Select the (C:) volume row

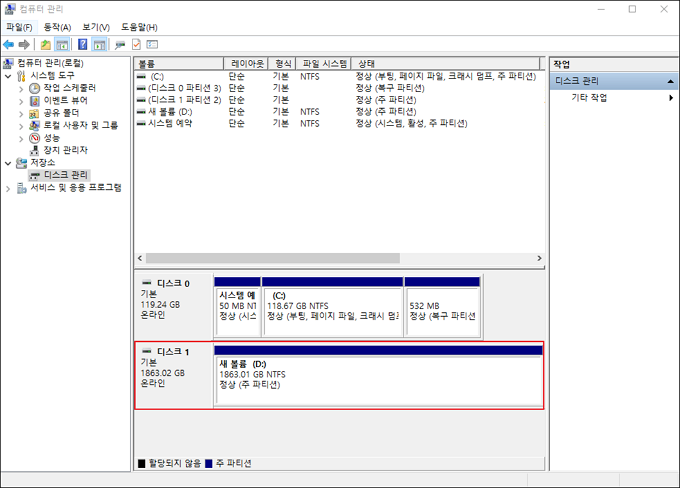(338, 76)
